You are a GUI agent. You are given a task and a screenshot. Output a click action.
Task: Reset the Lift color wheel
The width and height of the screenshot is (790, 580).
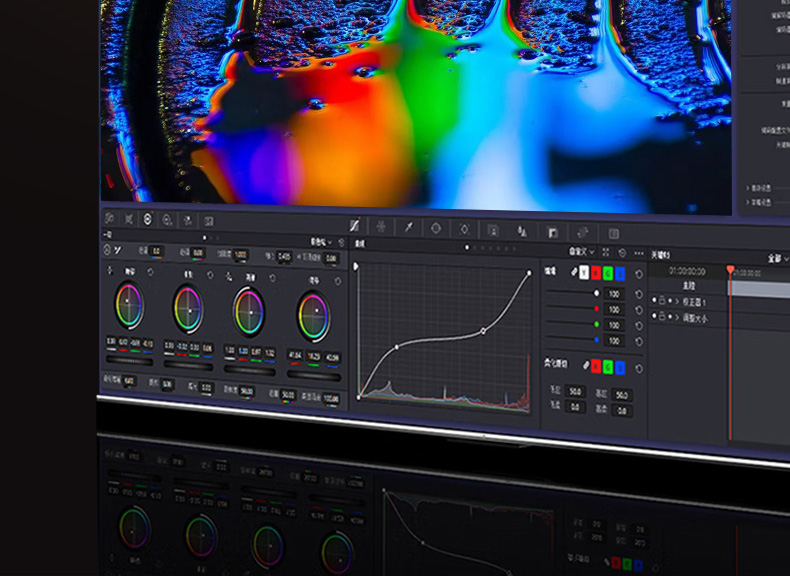pyautogui.click(x=150, y=271)
